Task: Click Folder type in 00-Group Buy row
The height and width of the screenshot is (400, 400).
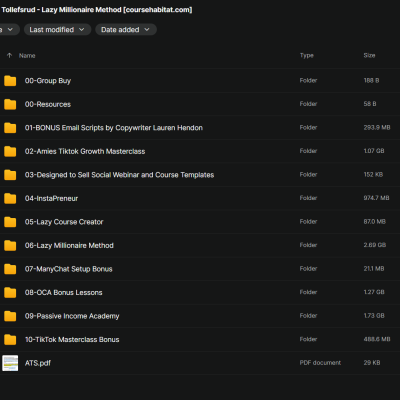Action: coord(308,80)
